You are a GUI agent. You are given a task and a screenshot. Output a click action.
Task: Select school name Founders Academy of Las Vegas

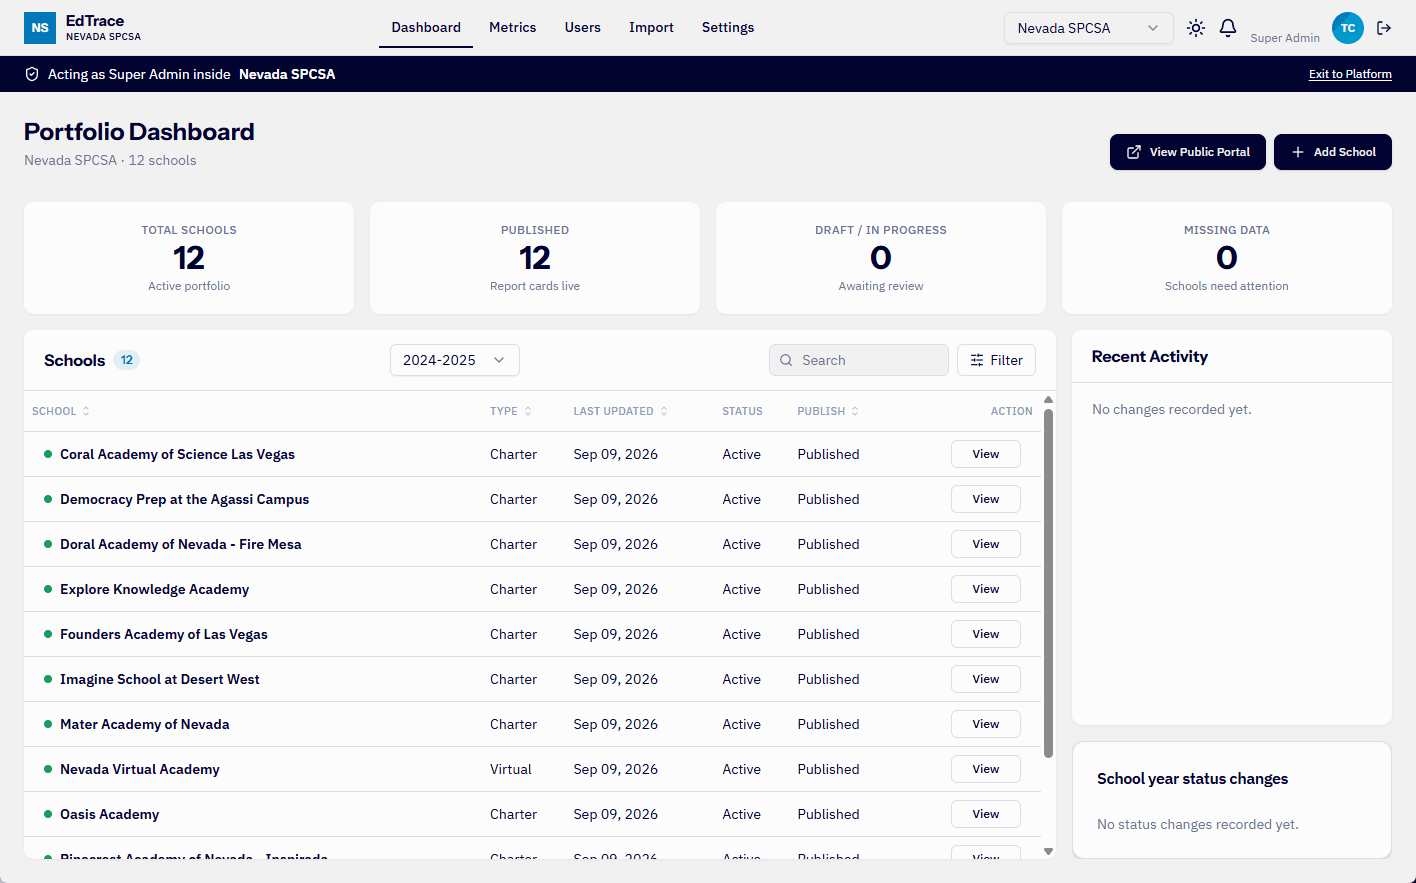pos(164,634)
